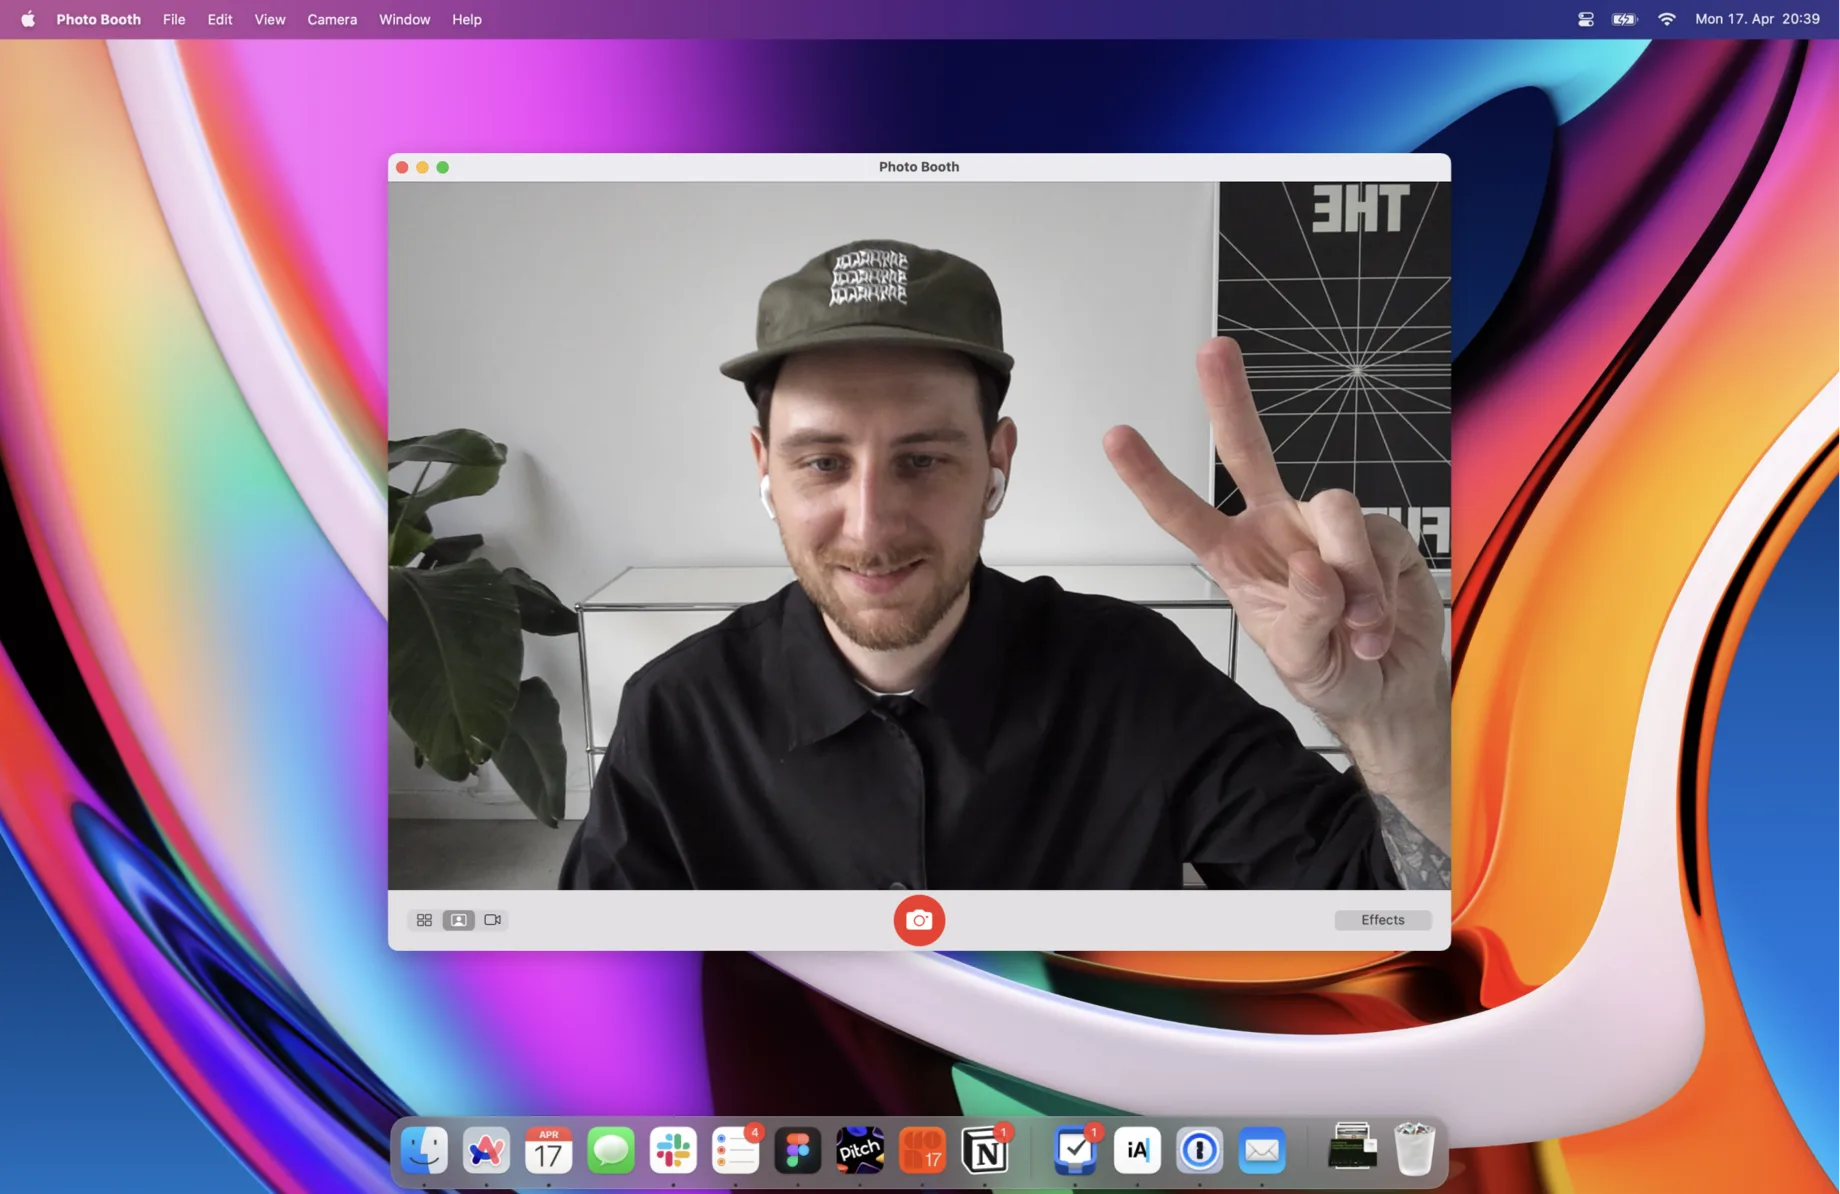Open the Effects panel
The height and width of the screenshot is (1194, 1840).
(1382, 920)
